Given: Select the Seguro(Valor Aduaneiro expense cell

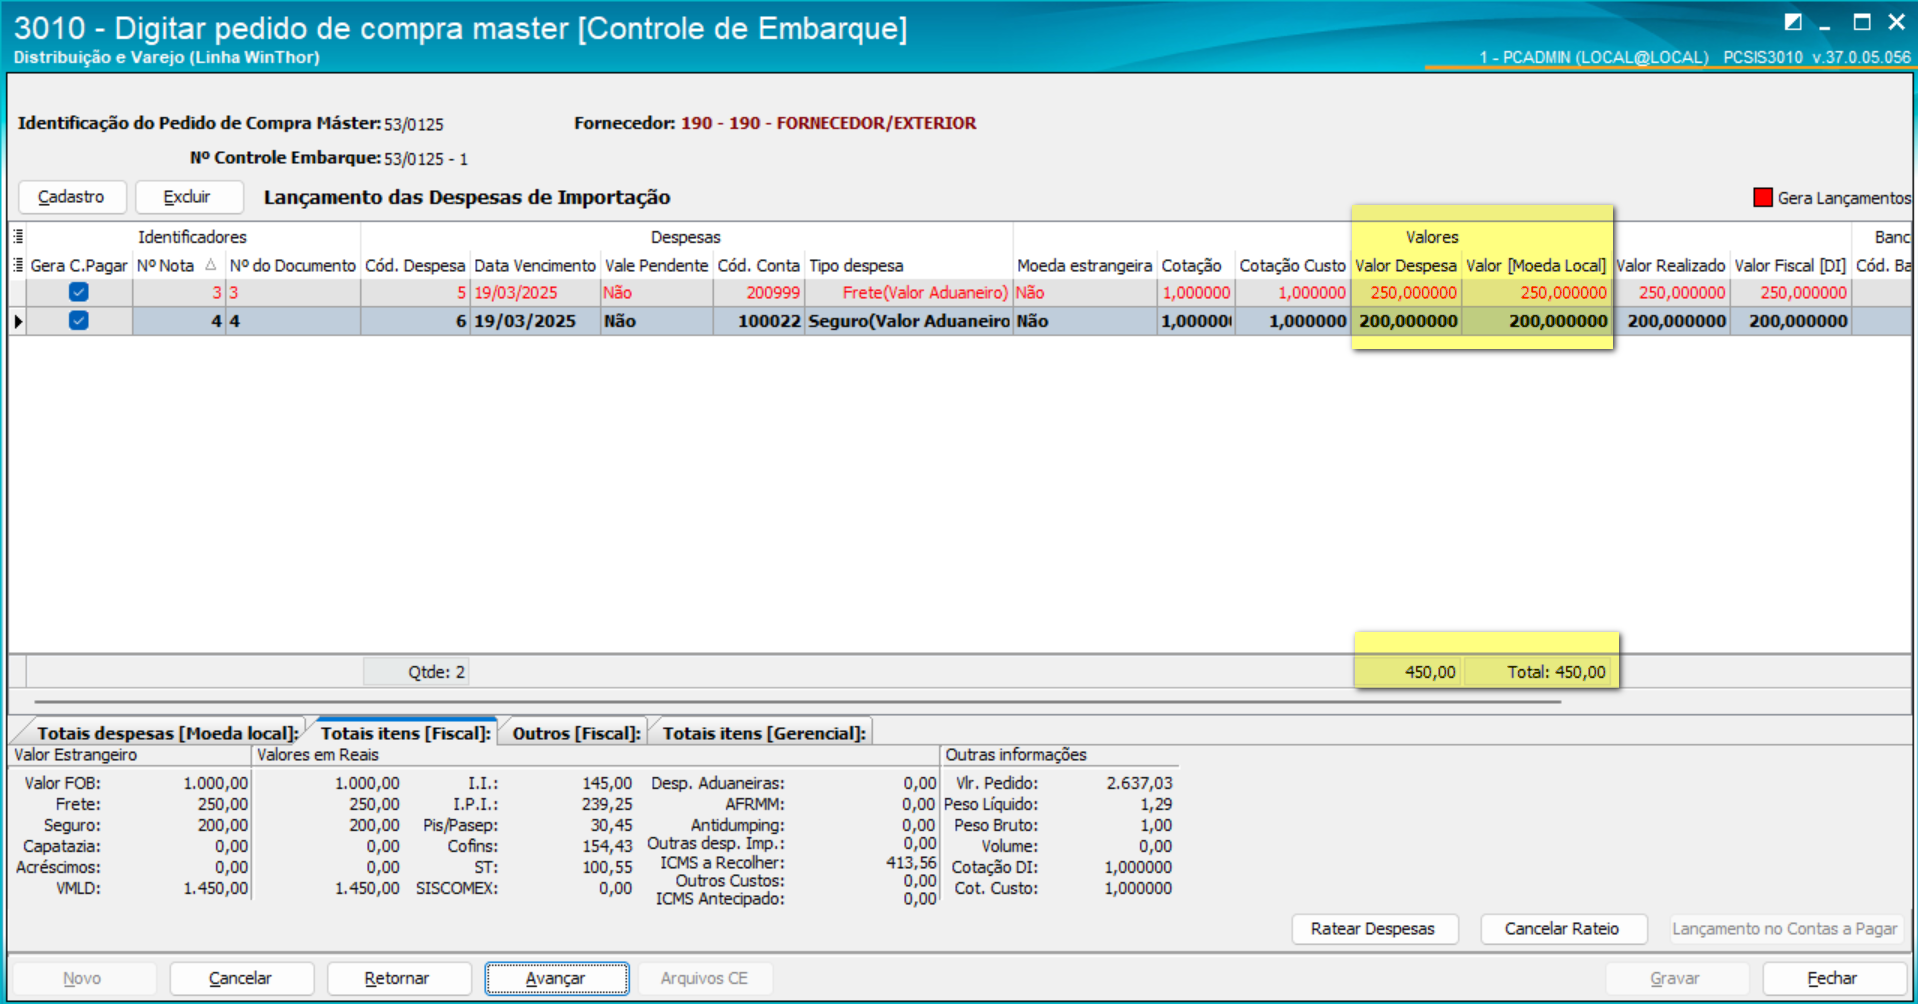Looking at the screenshot, I should coord(909,321).
